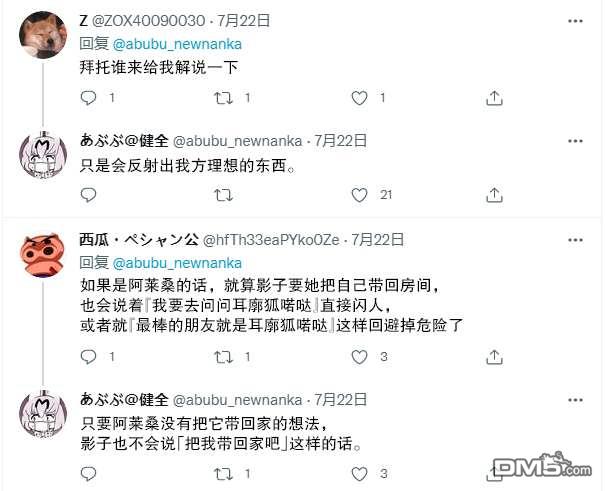Open @abubu_newnanka mention in 西瓜's tweet
This screenshot has width=605, height=491.
tap(177, 263)
